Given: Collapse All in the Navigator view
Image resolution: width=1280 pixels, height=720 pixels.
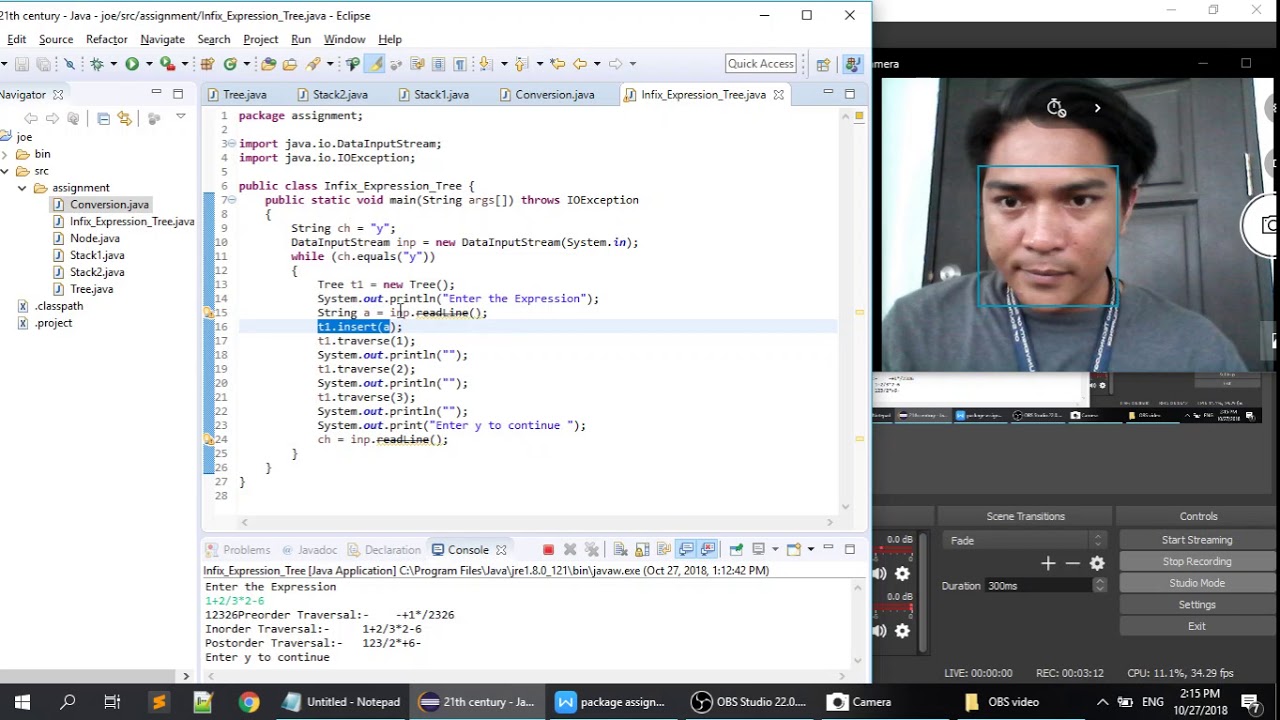Looking at the screenshot, I should tap(103, 118).
